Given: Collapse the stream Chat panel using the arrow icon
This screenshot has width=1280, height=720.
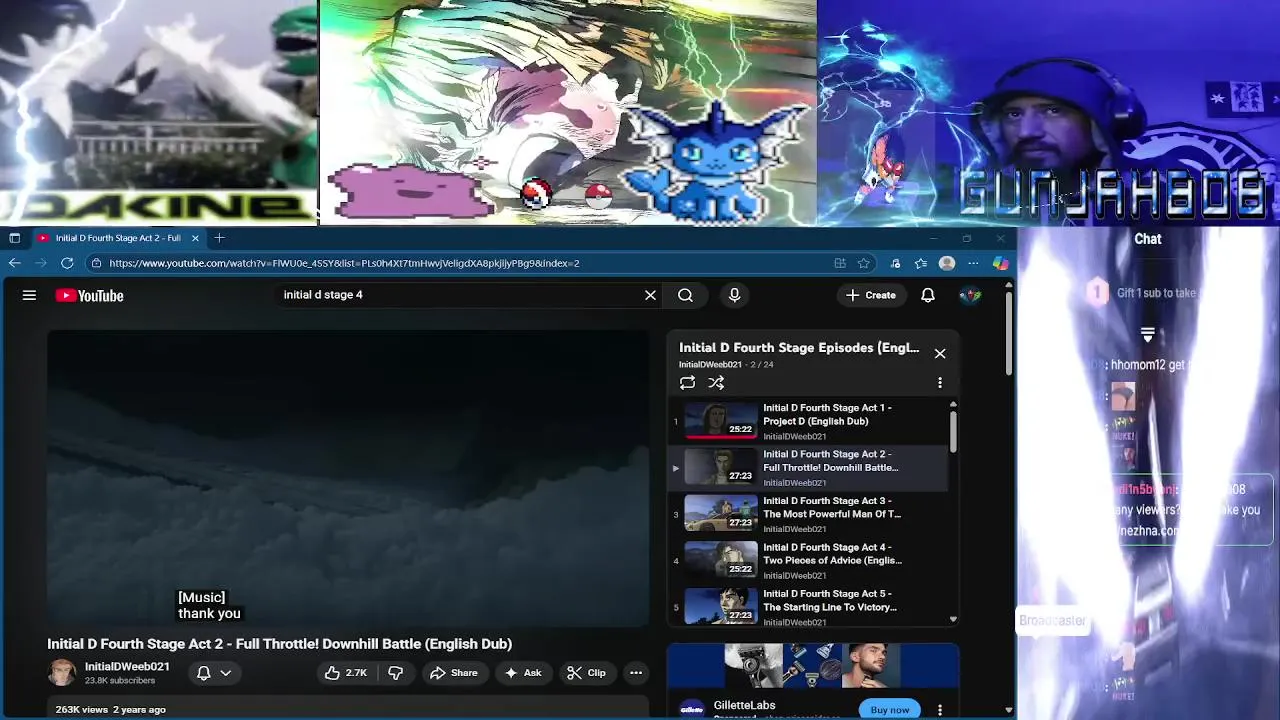Looking at the screenshot, I should [1148, 334].
